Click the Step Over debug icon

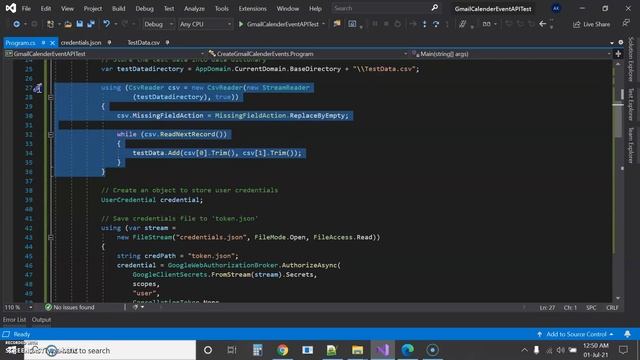coord(436,24)
